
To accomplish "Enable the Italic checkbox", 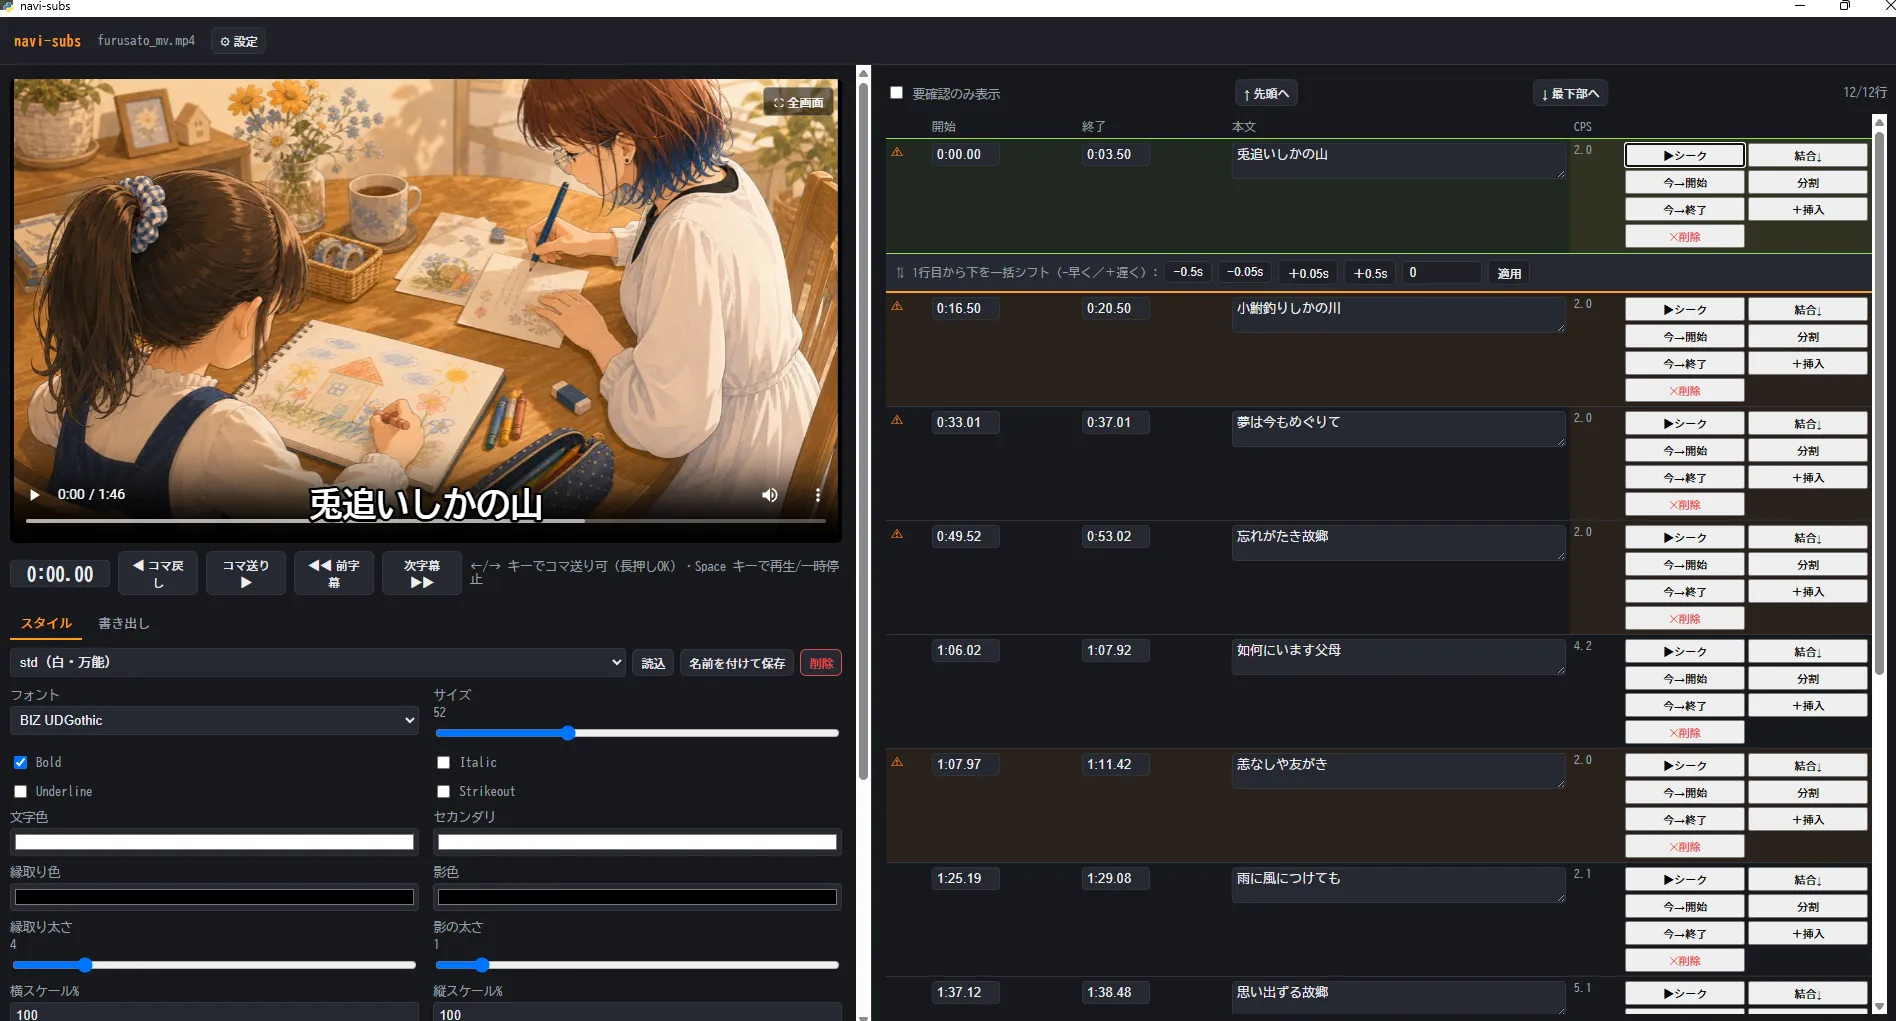I will click(x=443, y=762).
